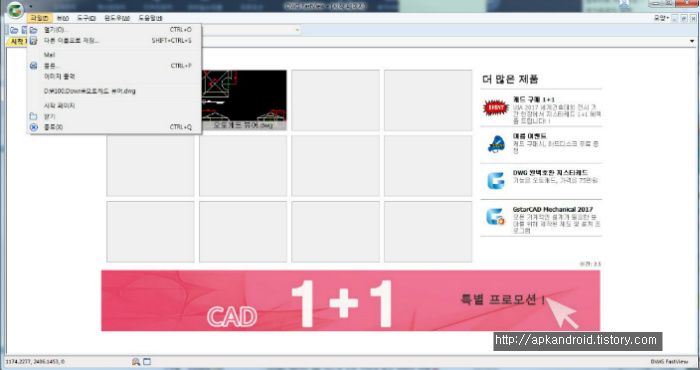Open the 모양 style dropdown at top right
The image size is (700, 370).
tap(660, 18)
